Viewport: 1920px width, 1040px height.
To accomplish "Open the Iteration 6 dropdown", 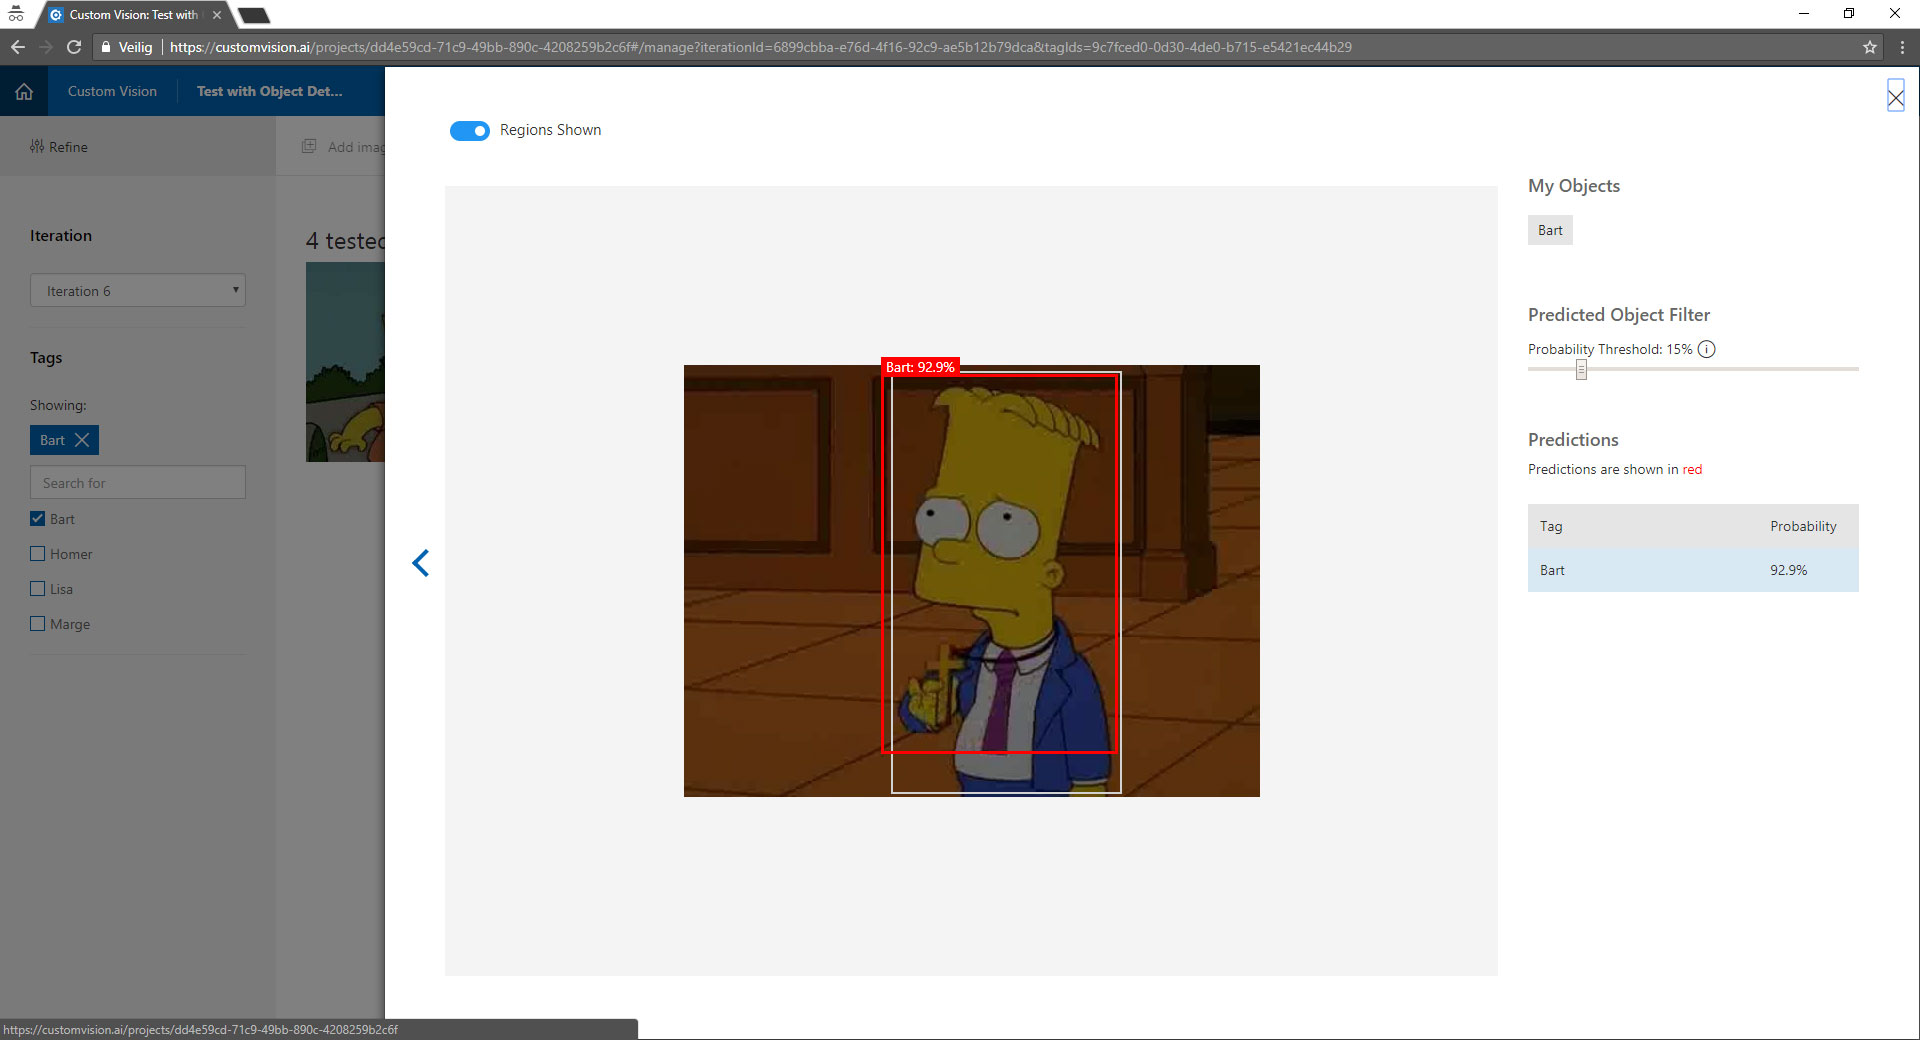I will click(x=138, y=291).
